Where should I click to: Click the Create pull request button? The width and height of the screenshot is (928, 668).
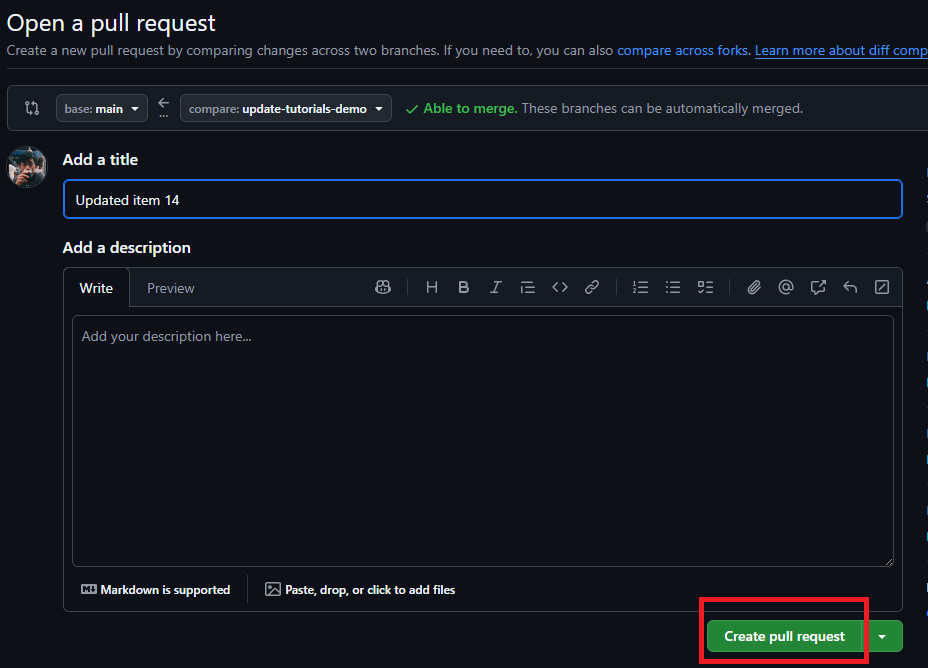pos(784,636)
